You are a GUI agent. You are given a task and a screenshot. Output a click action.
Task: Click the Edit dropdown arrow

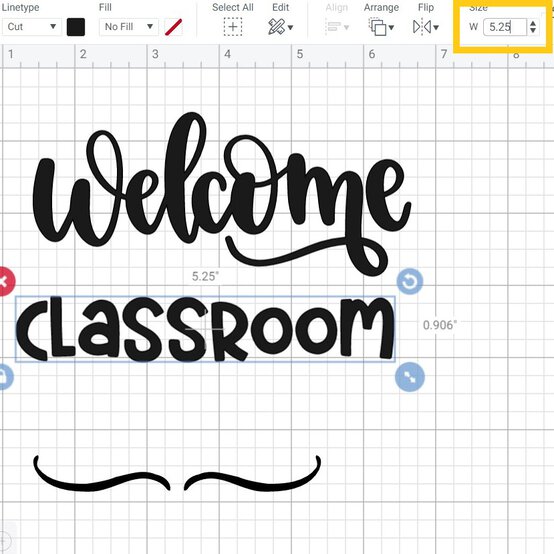(290, 28)
